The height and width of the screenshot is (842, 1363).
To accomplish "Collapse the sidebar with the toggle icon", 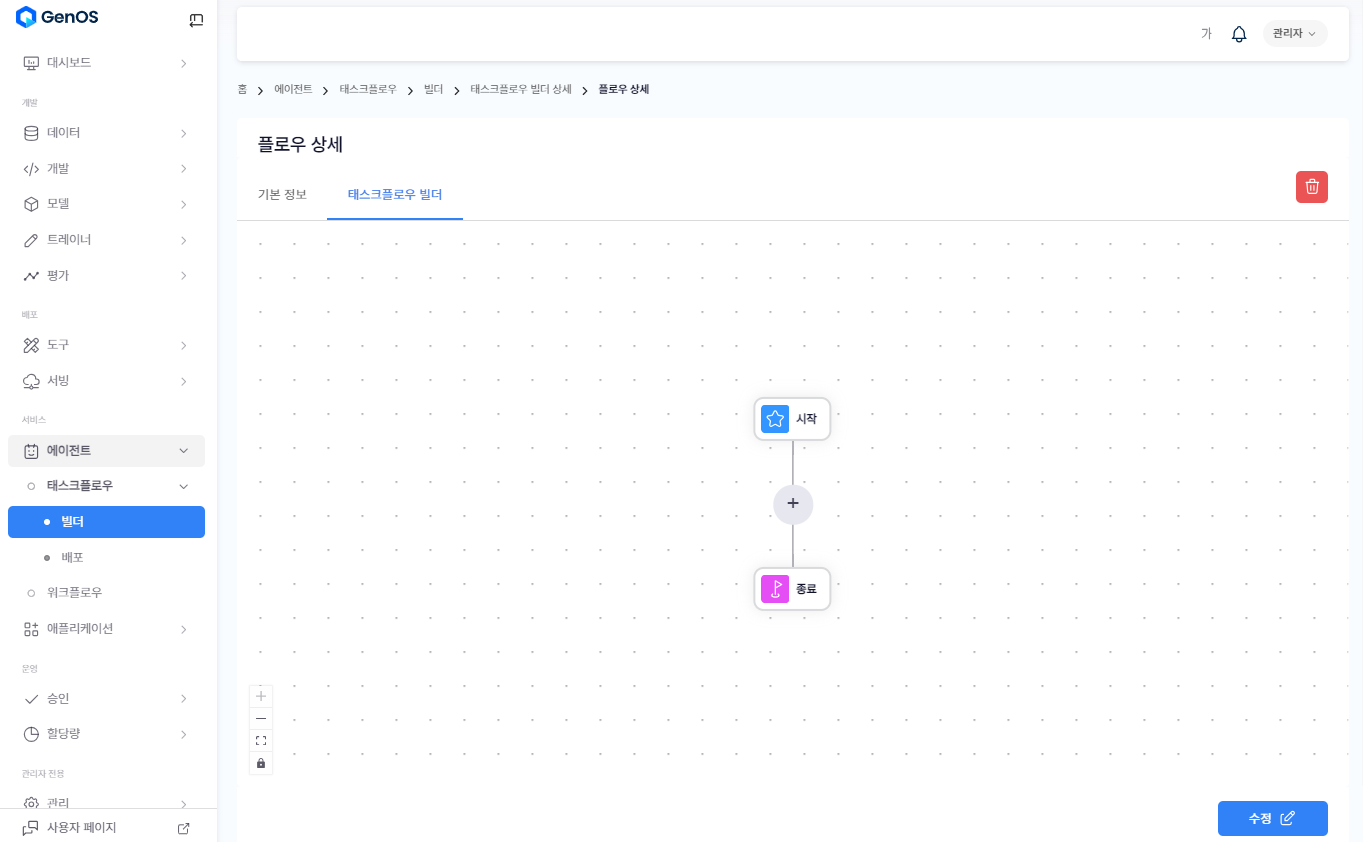I will point(196,19).
